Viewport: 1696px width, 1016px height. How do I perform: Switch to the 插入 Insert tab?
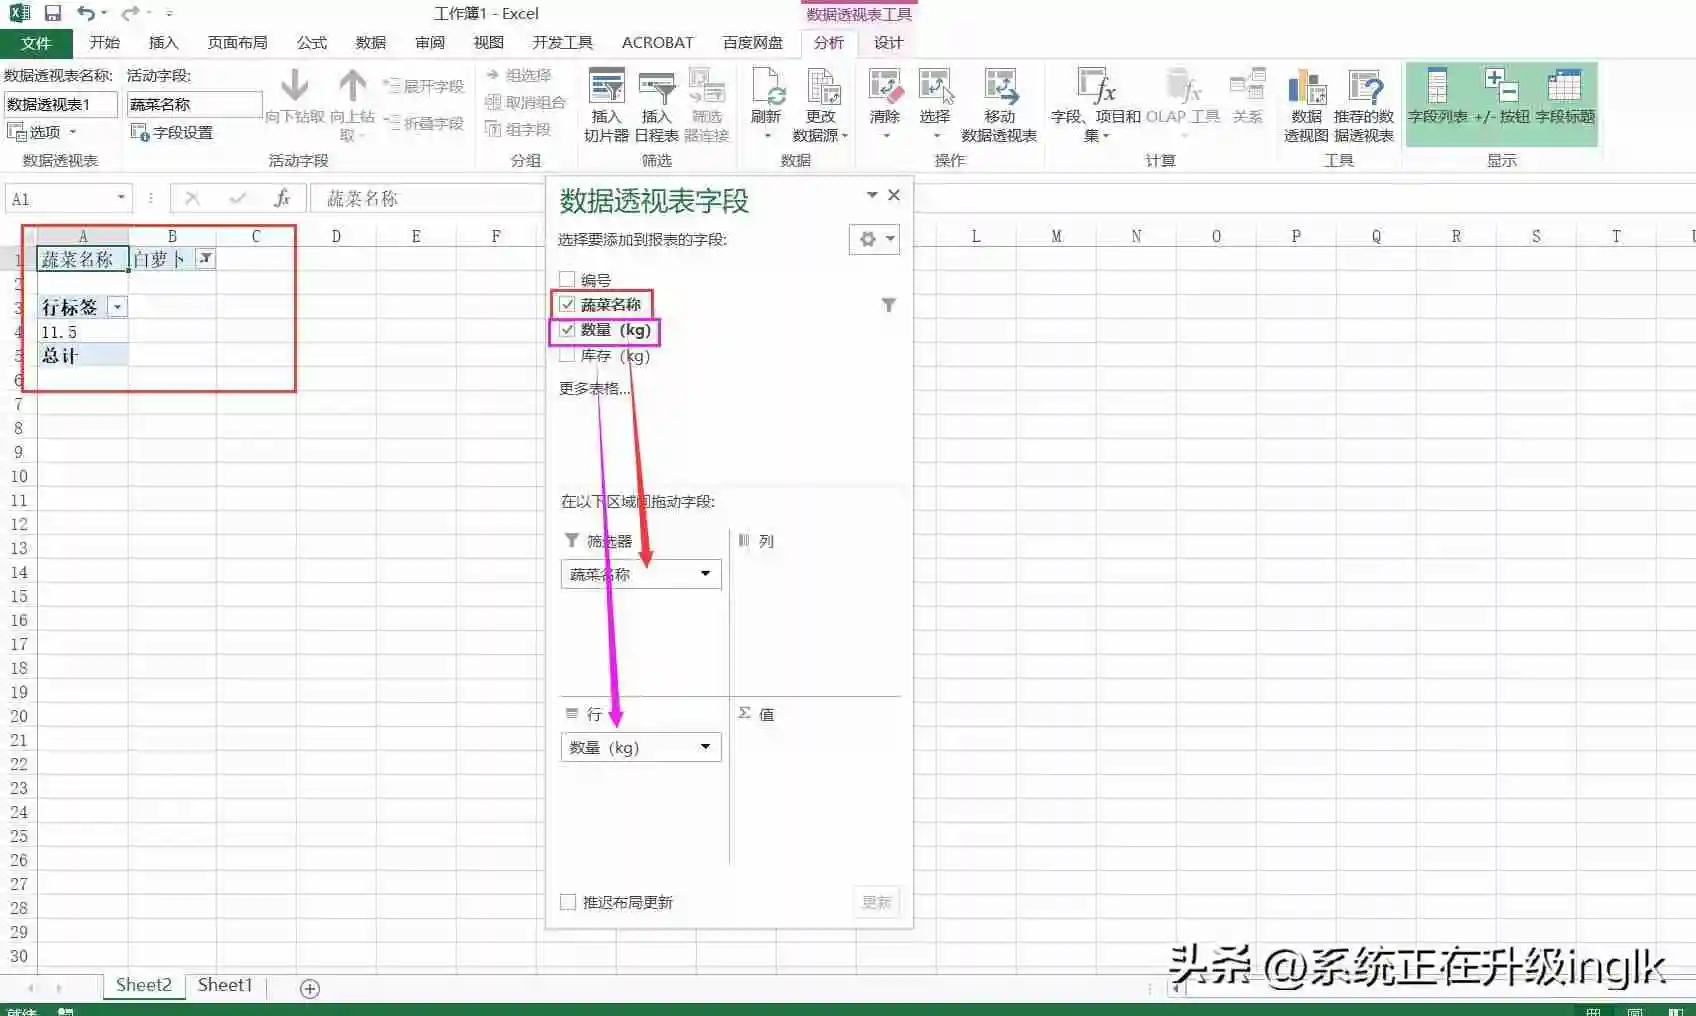click(163, 43)
